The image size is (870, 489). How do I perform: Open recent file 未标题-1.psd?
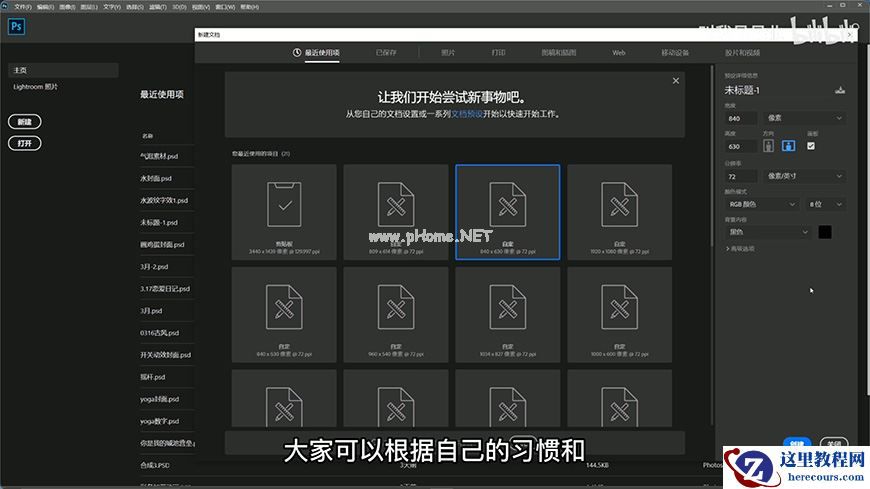click(x=159, y=223)
